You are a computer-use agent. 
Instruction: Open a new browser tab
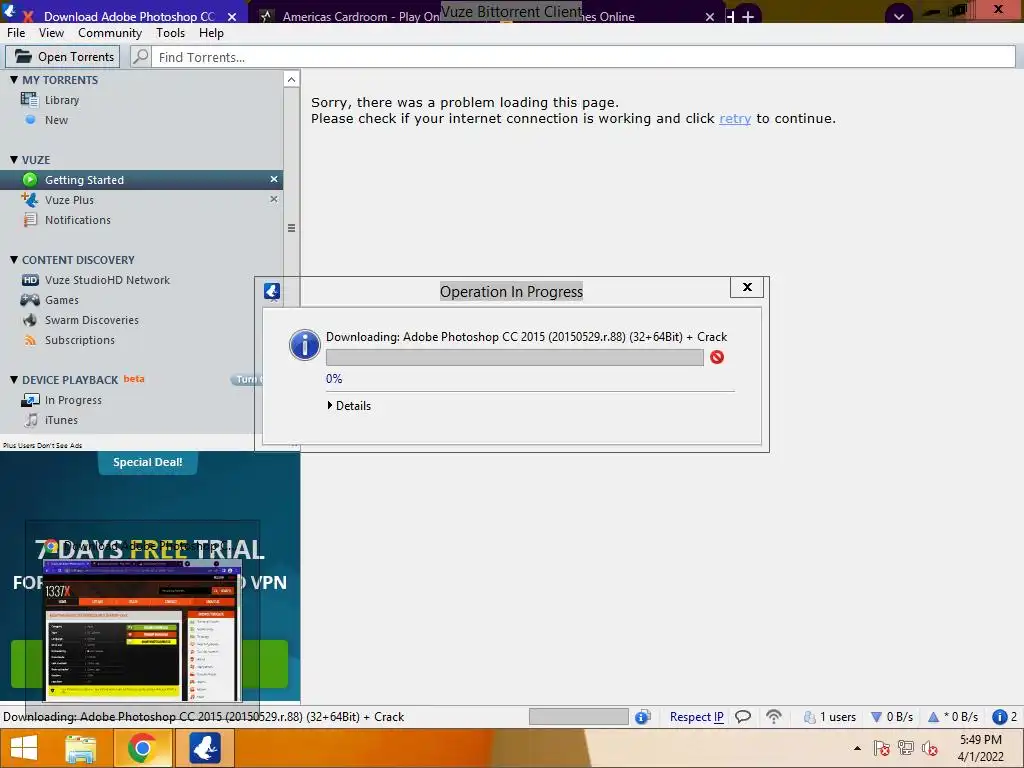(x=748, y=16)
